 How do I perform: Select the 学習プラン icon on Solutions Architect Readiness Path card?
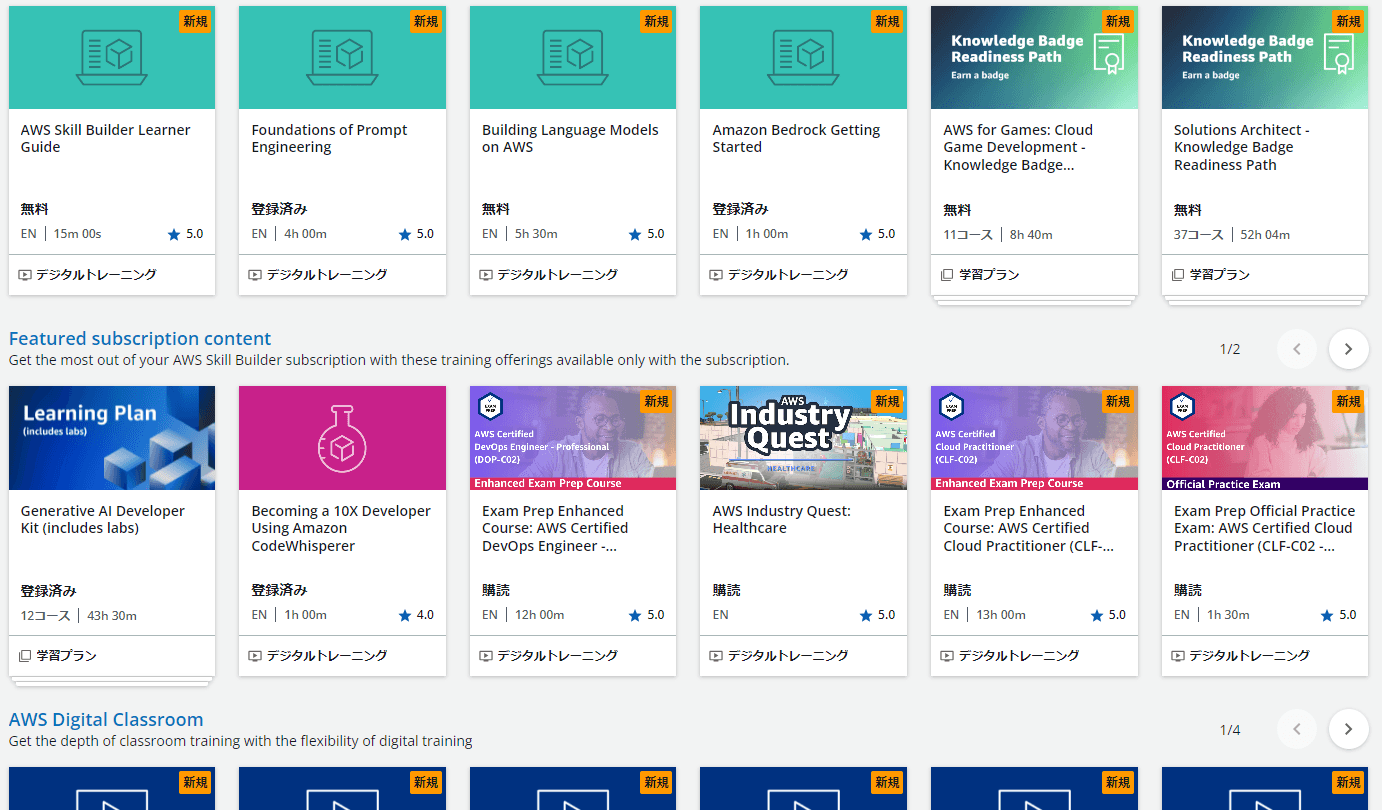click(1178, 273)
